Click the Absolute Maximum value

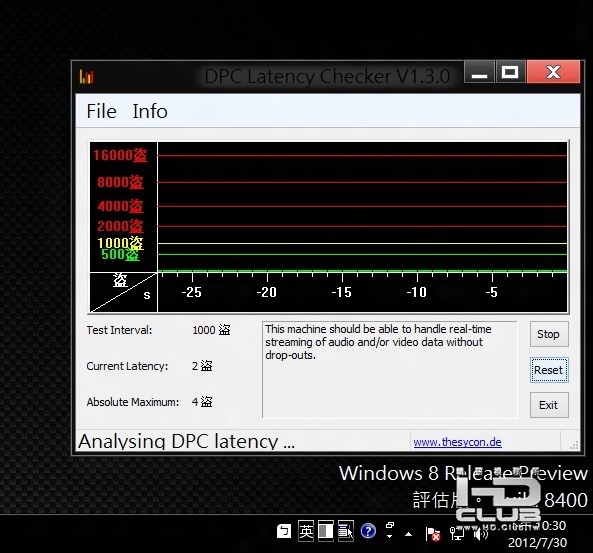point(202,402)
